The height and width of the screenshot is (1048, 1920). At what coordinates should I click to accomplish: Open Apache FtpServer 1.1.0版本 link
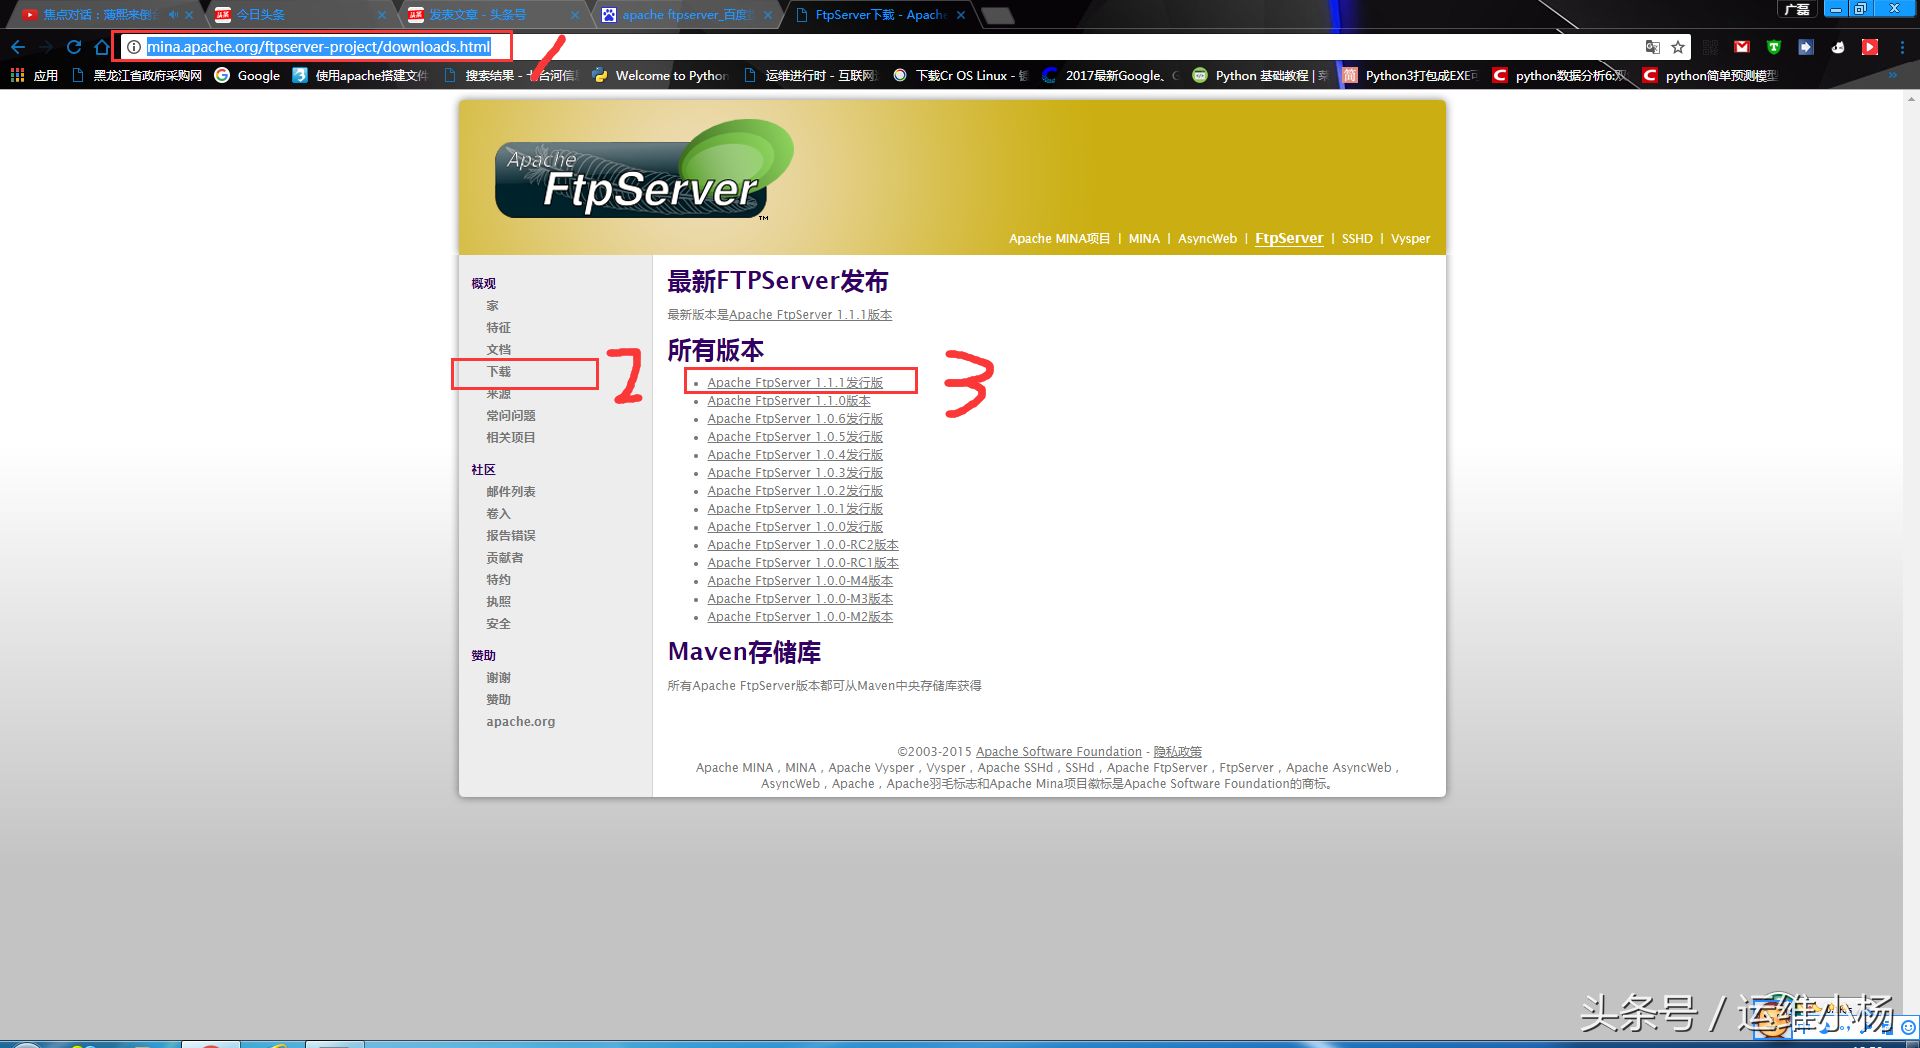[789, 401]
